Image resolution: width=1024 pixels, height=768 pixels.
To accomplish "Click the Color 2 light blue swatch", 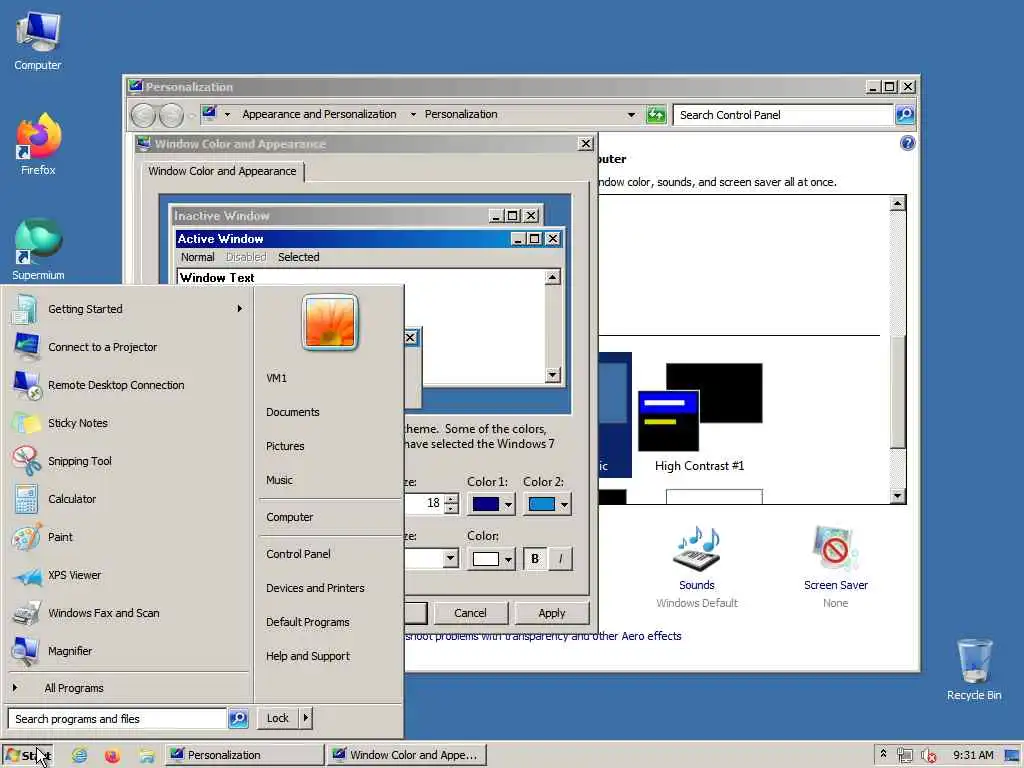I will pyautogui.click(x=541, y=504).
